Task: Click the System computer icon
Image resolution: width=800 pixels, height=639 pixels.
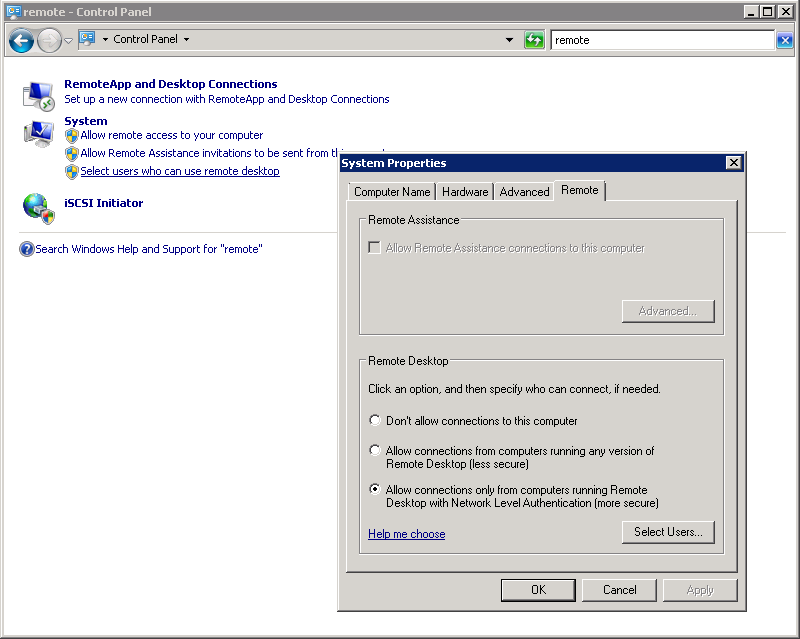Action: pyautogui.click(x=38, y=133)
